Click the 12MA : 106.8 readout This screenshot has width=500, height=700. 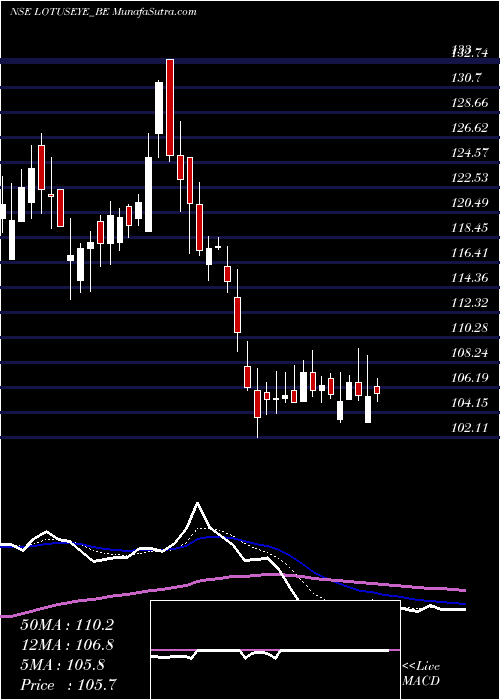coord(67,645)
